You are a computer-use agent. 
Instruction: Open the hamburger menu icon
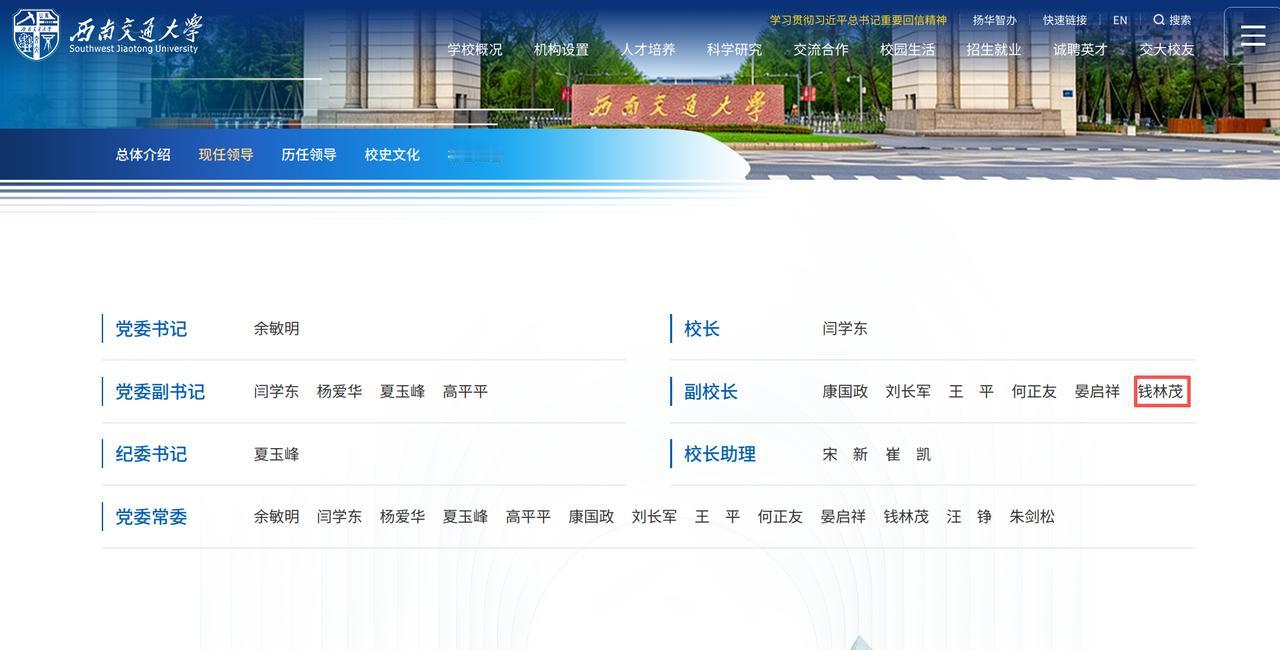tap(1252, 36)
